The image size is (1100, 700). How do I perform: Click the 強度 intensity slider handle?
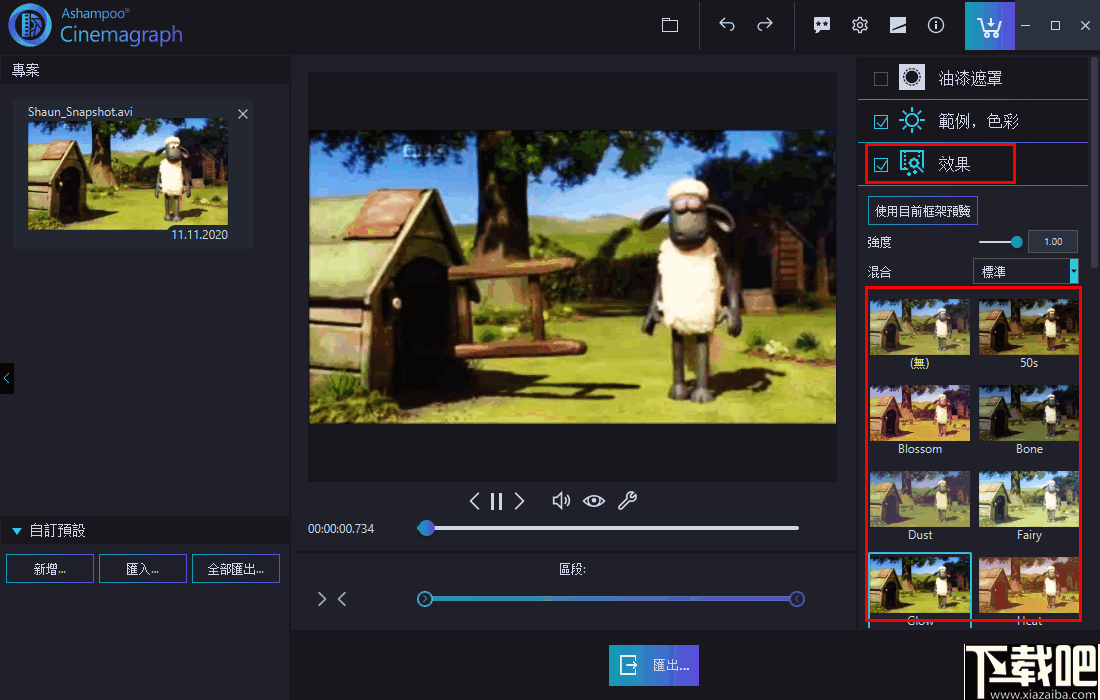pyautogui.click(x=1017, y=241)
